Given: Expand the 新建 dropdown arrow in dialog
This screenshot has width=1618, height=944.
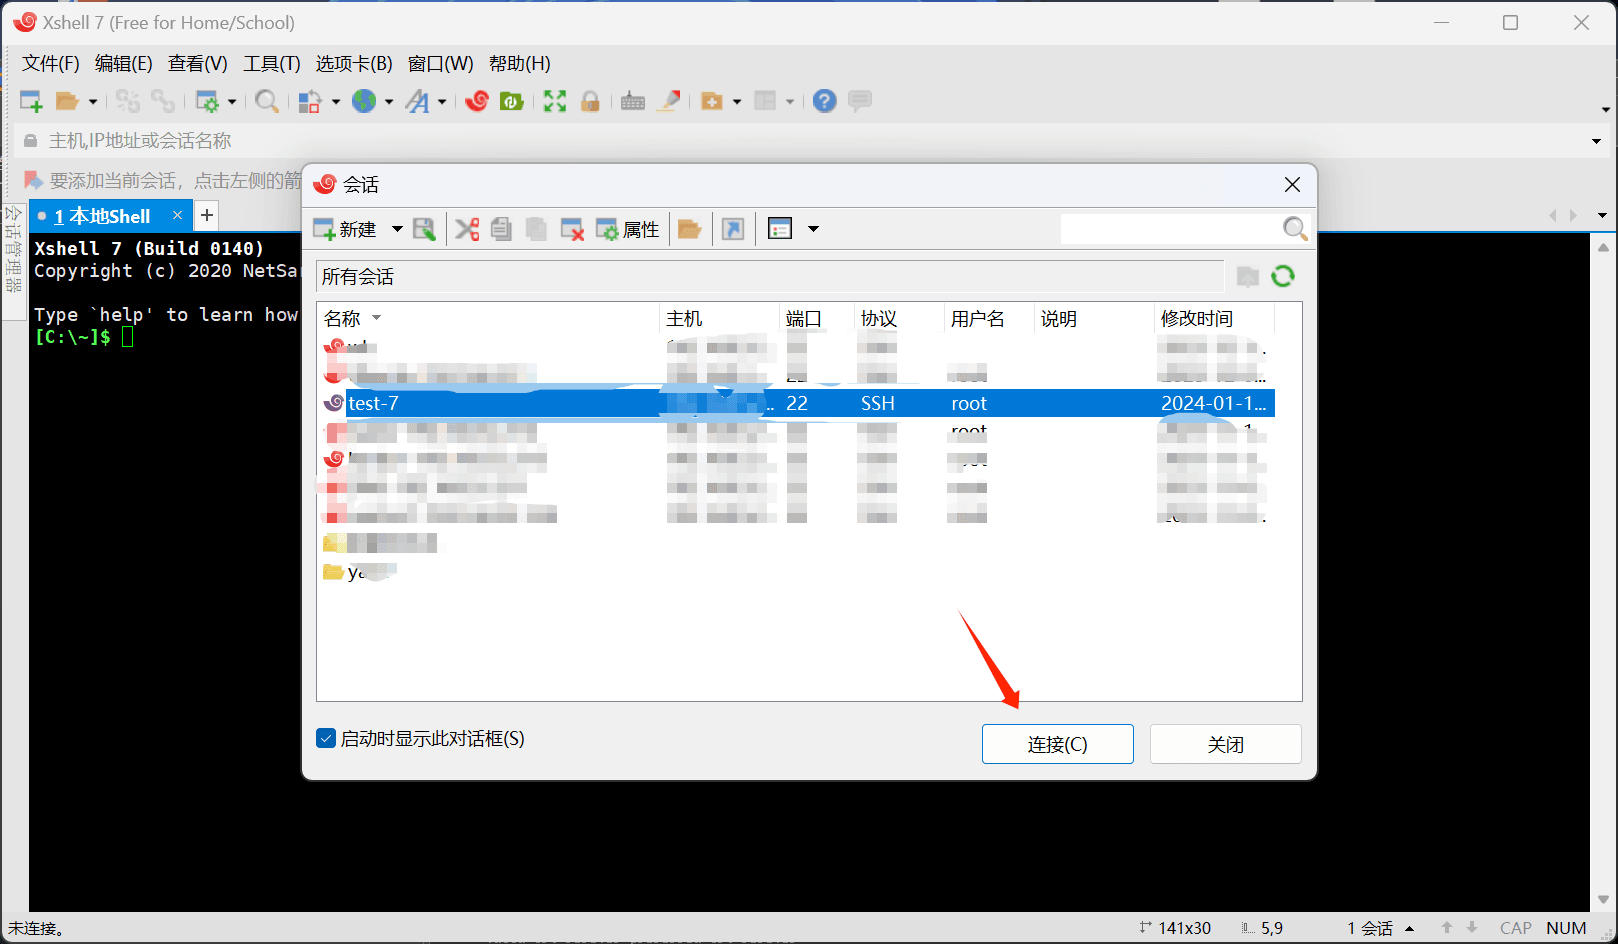Looking at the screenshot, I should click(397, 230).
